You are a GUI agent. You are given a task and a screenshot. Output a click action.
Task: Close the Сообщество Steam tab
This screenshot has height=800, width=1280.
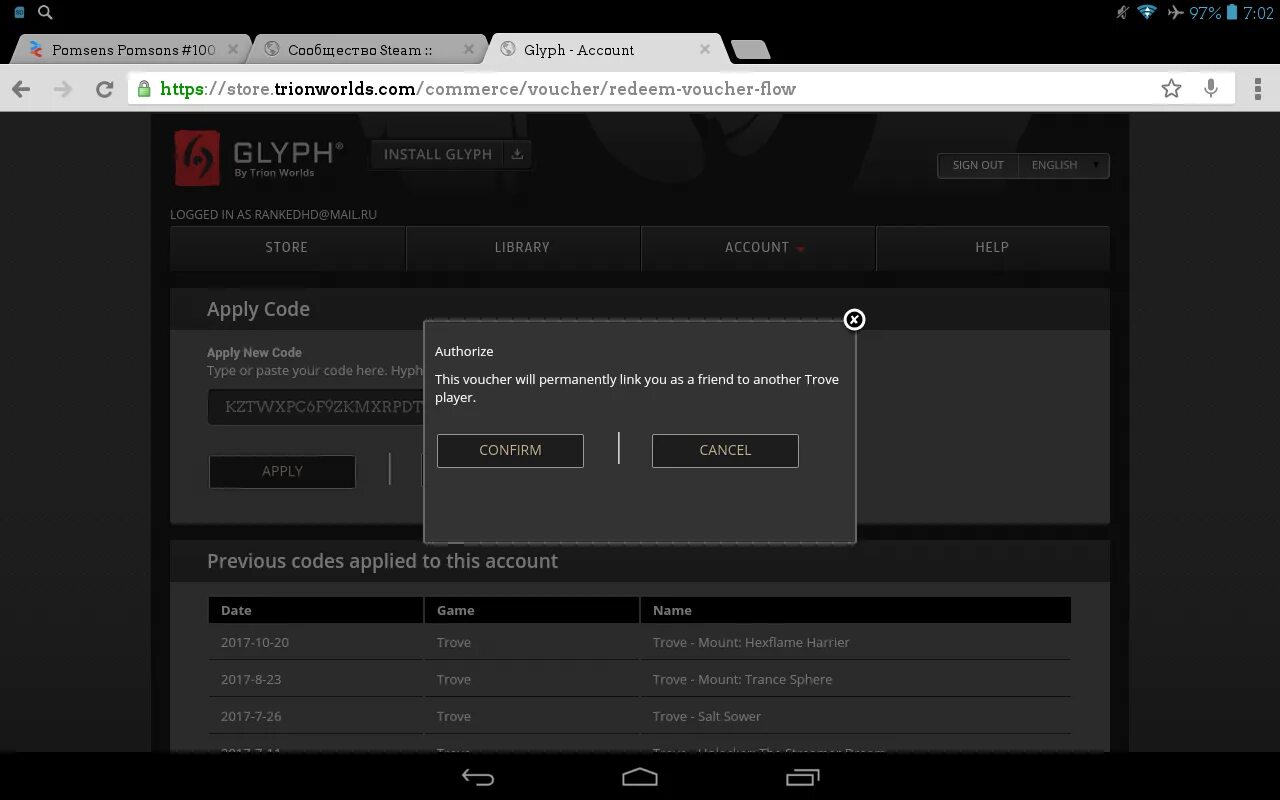(x=469, y=49)
